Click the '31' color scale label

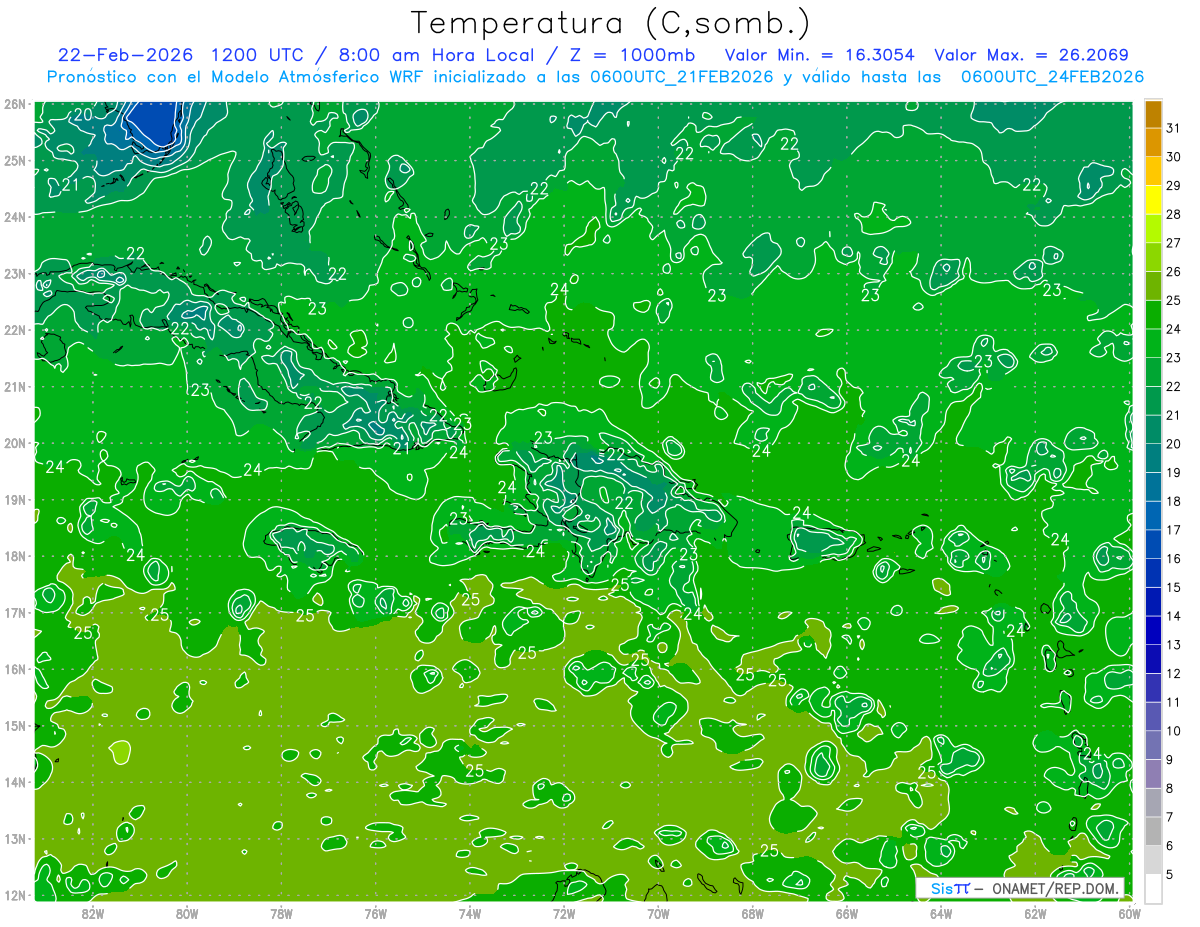pos(1173,128)
